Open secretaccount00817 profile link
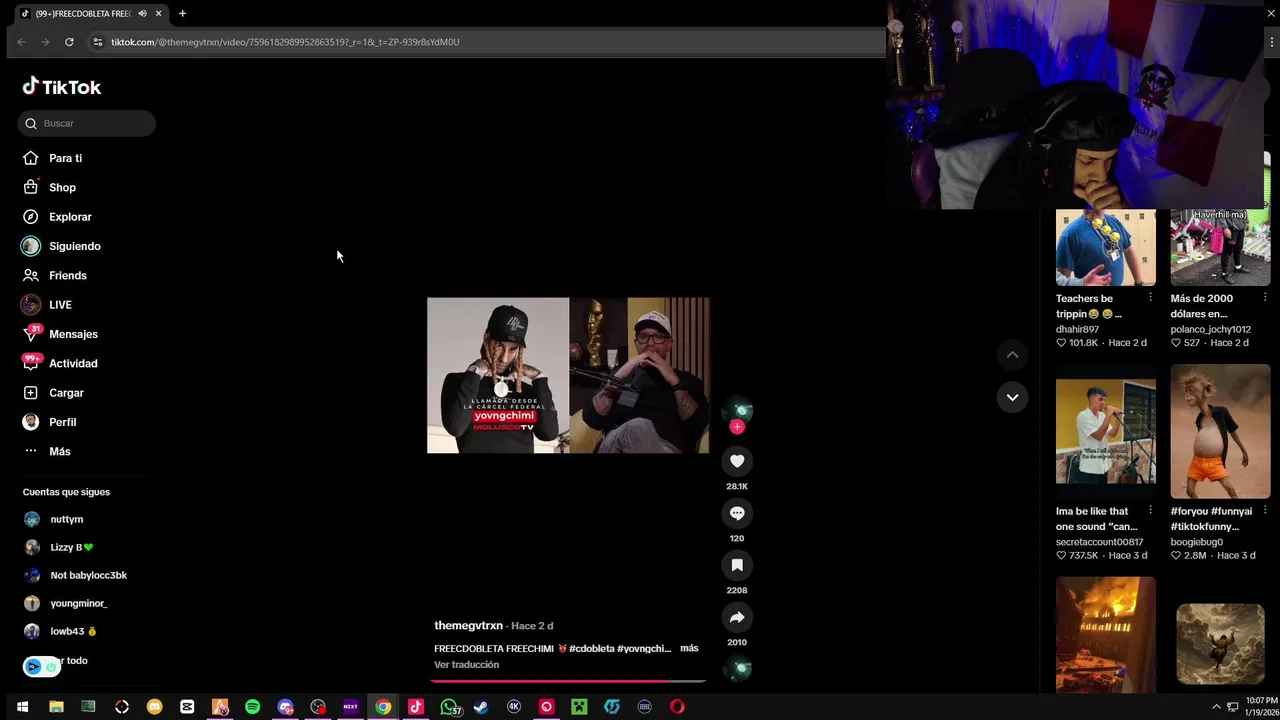The height and width of the screenshot is (720, 1280). pyautogui.click(x=1099, y=542)
